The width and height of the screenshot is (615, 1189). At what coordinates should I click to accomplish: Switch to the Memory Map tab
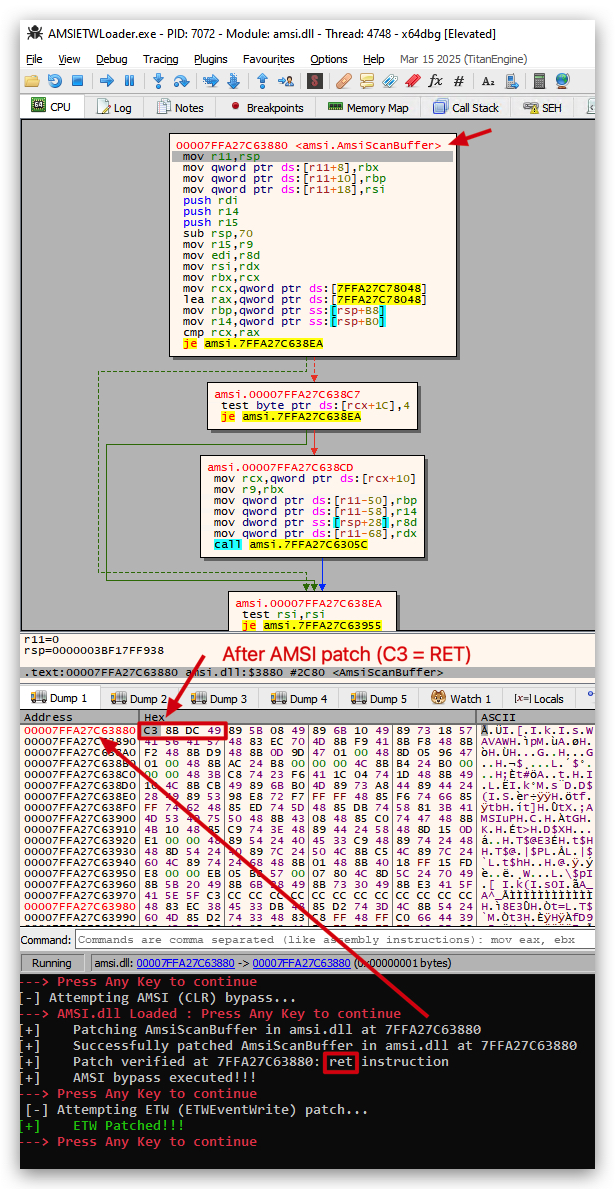pyautogui.click(x=368, y=108)
